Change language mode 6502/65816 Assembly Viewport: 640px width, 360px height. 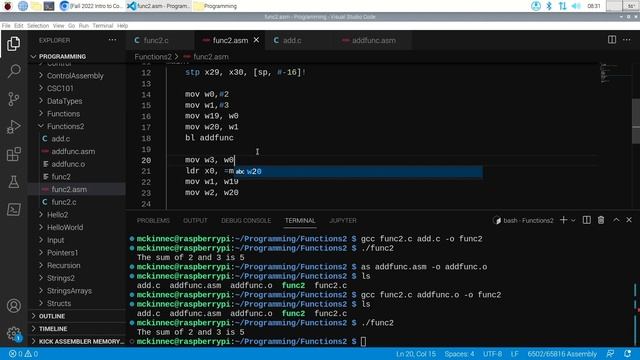(562, 354)
